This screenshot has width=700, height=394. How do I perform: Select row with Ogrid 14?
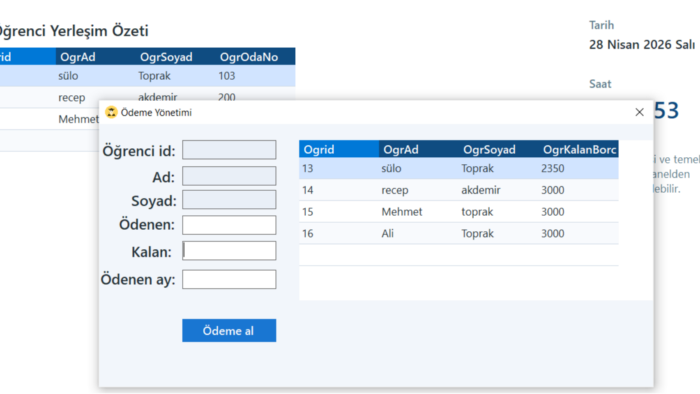(x=458, y=190)
